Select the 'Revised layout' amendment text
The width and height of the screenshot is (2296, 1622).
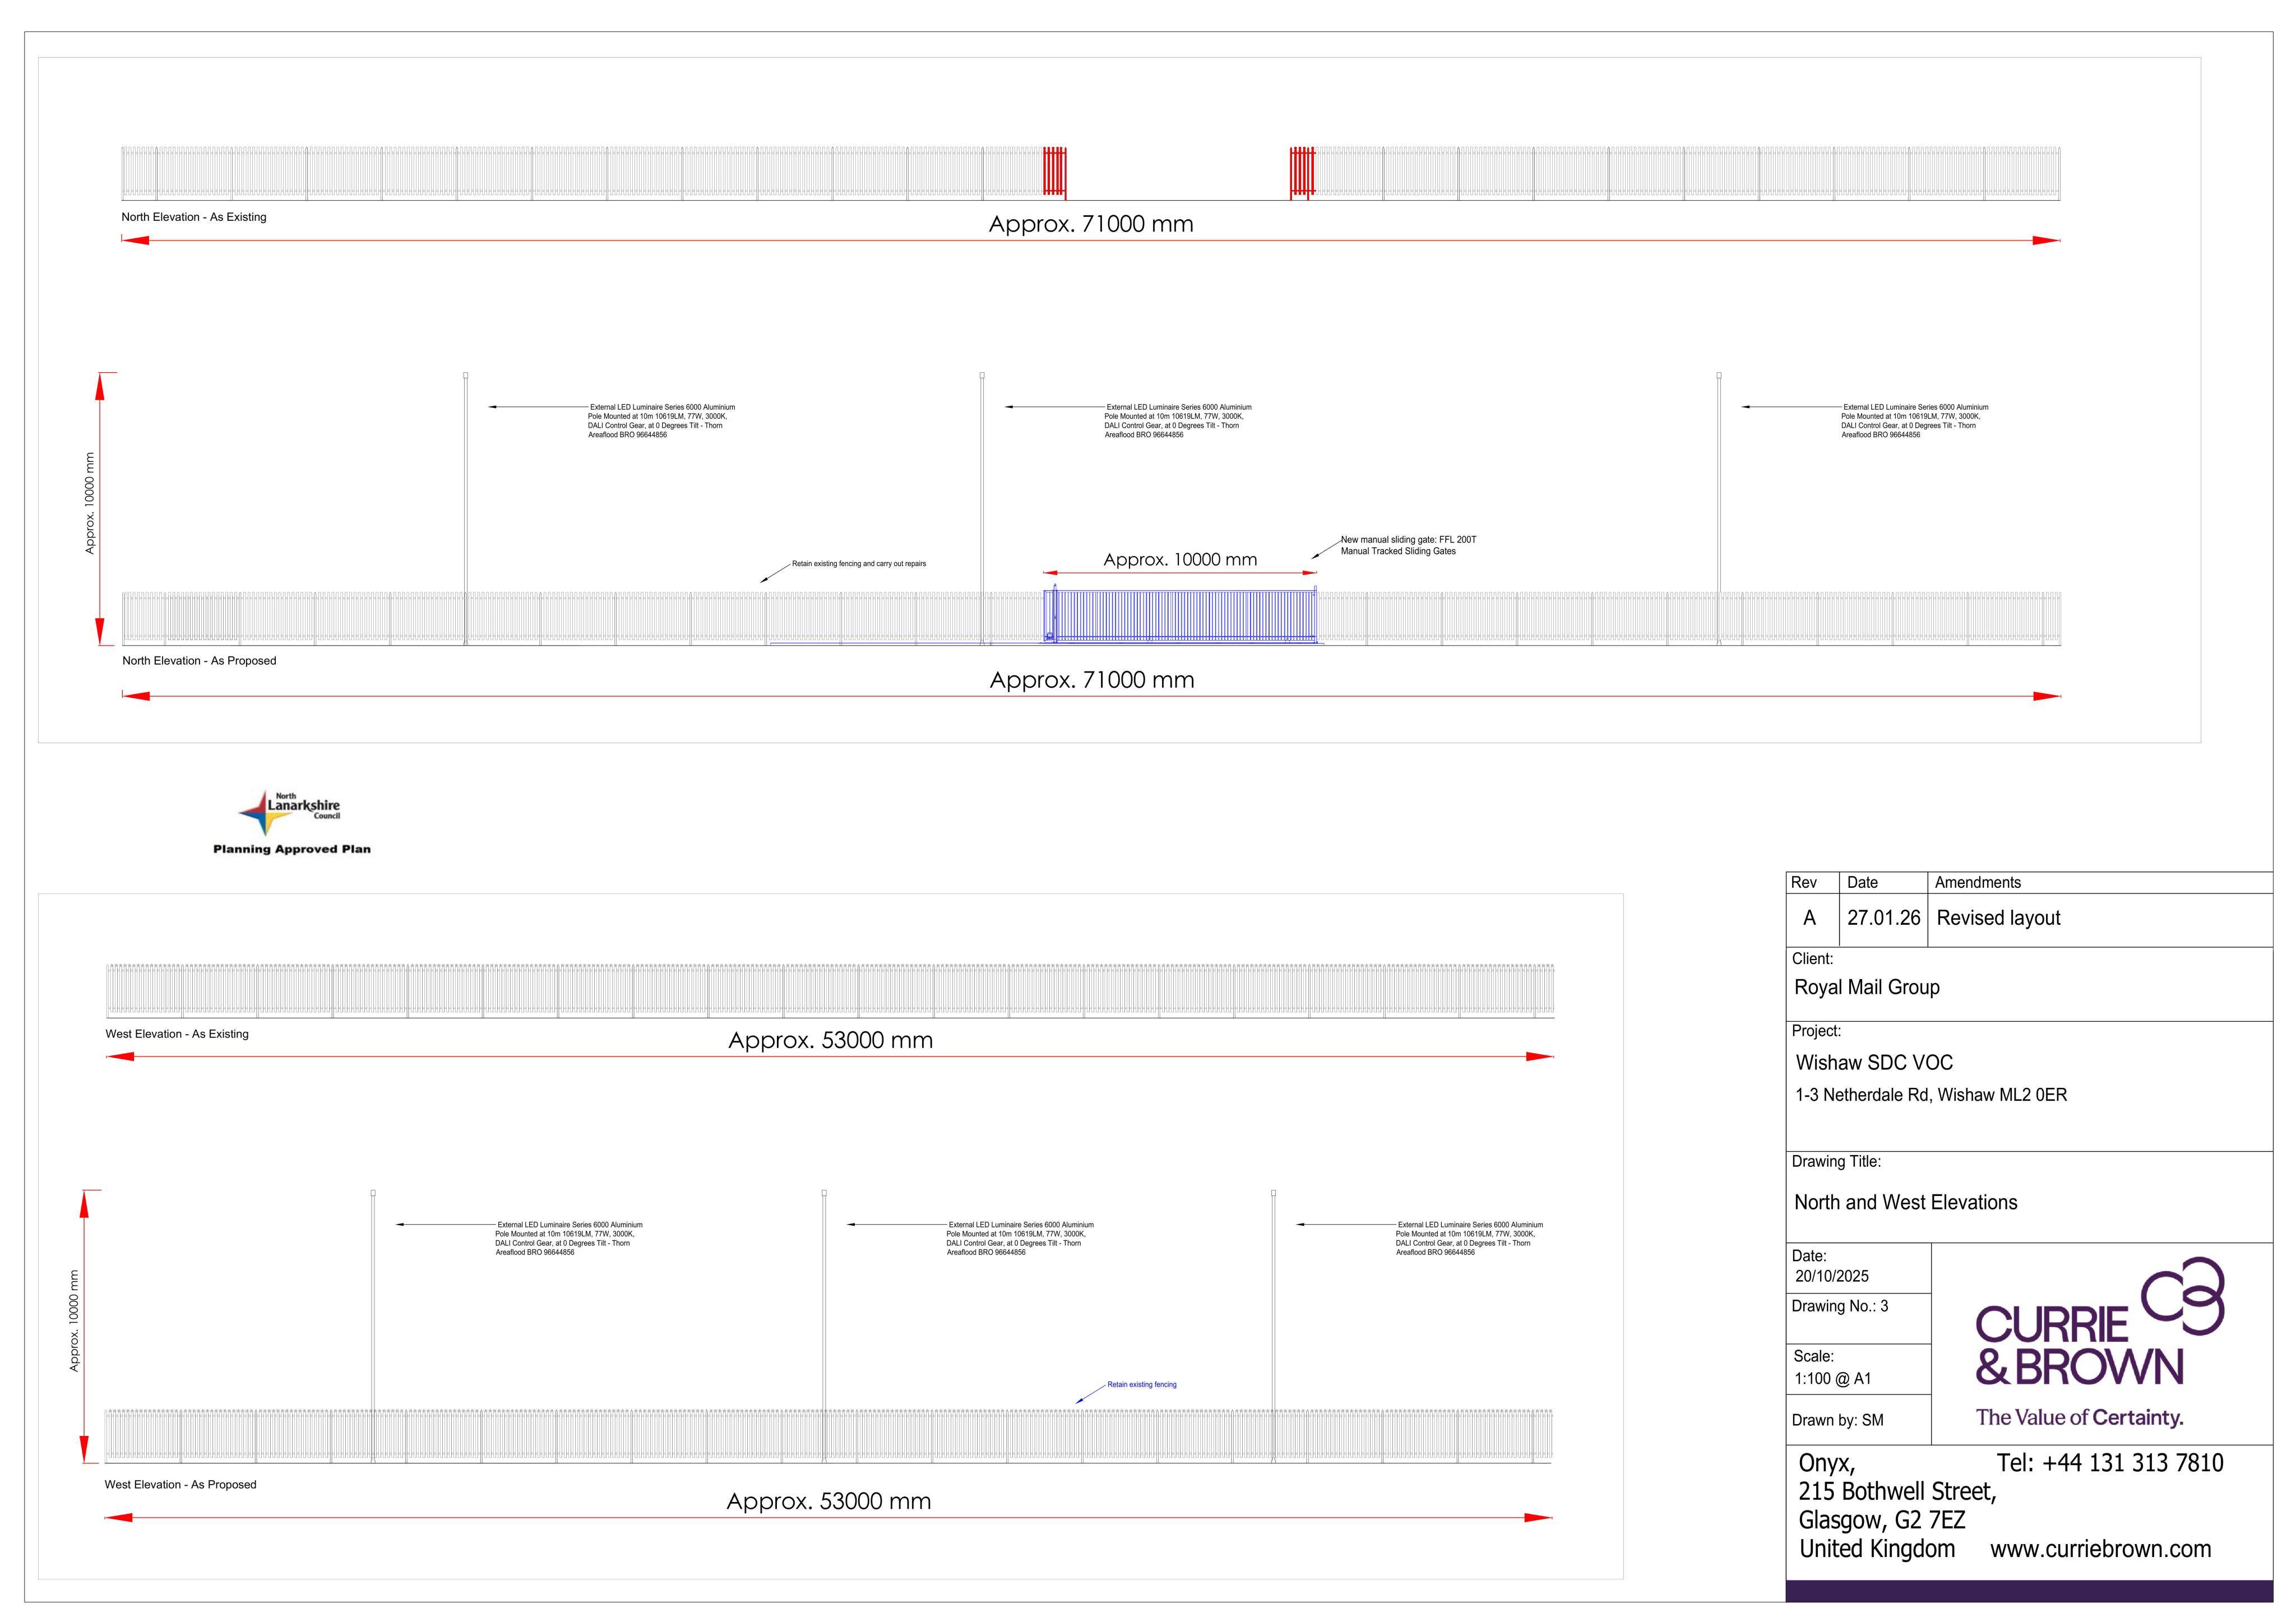click(1999, 918)
